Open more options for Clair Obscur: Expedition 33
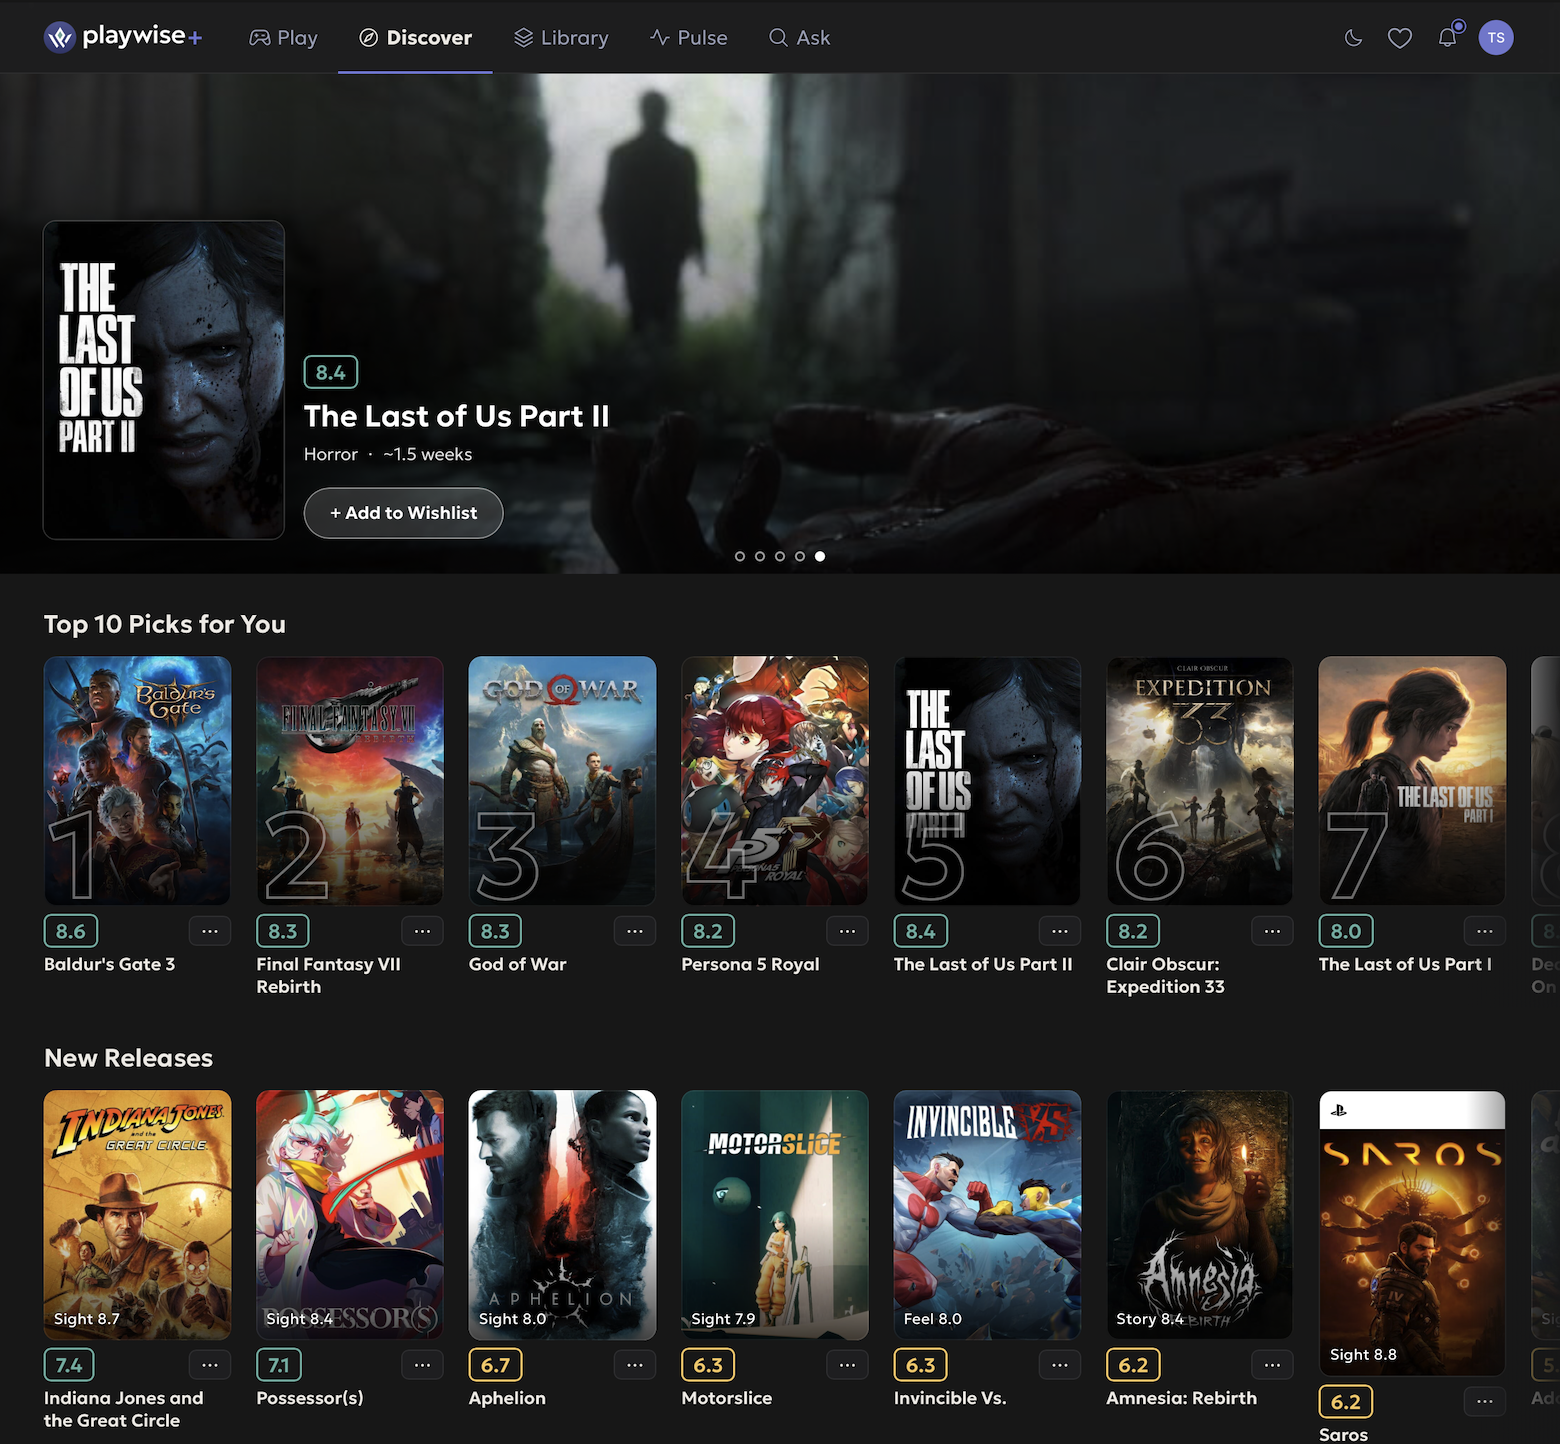This screenshot has height=1444, width=1560. 1273,931
